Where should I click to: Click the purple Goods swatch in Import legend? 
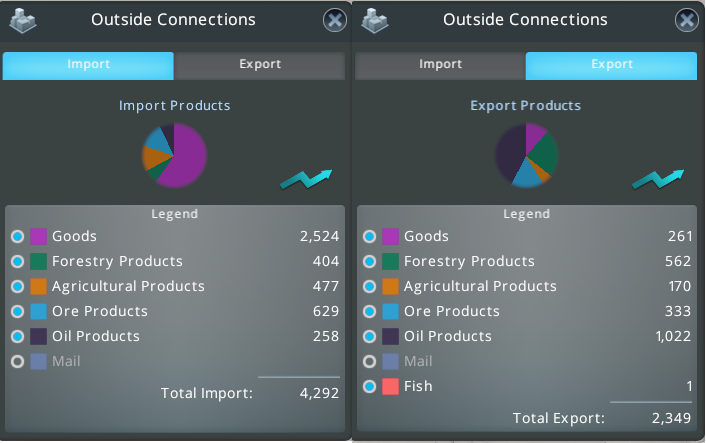(x=39, y=237)
